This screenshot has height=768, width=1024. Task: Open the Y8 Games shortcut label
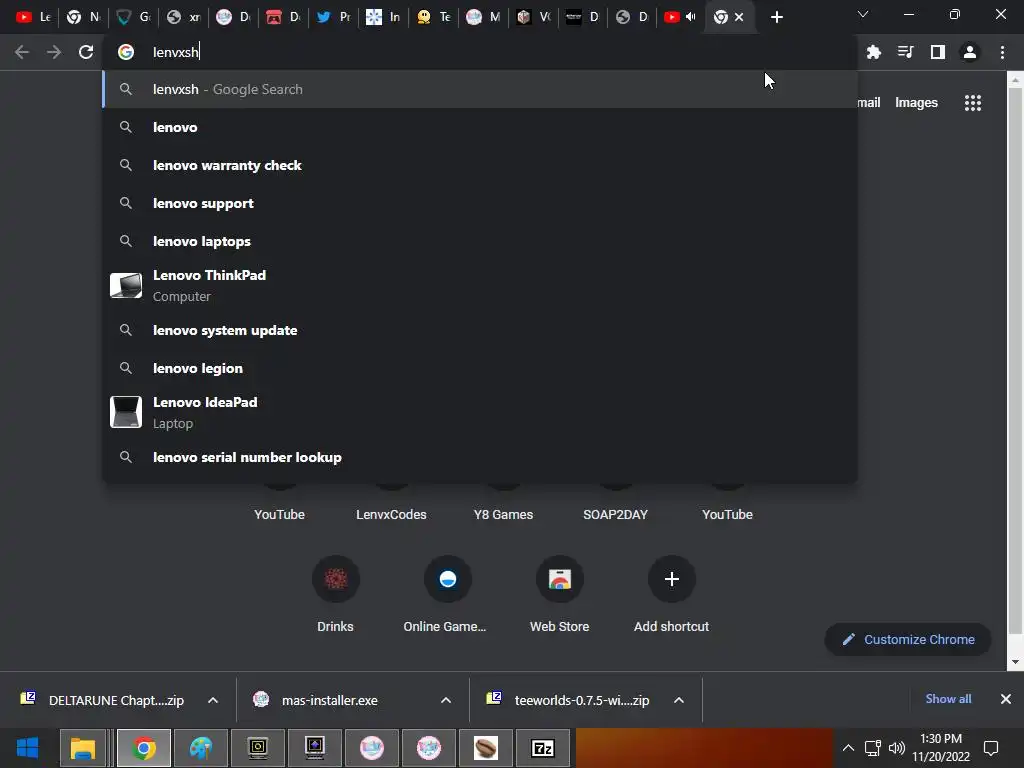pos(503,515)
